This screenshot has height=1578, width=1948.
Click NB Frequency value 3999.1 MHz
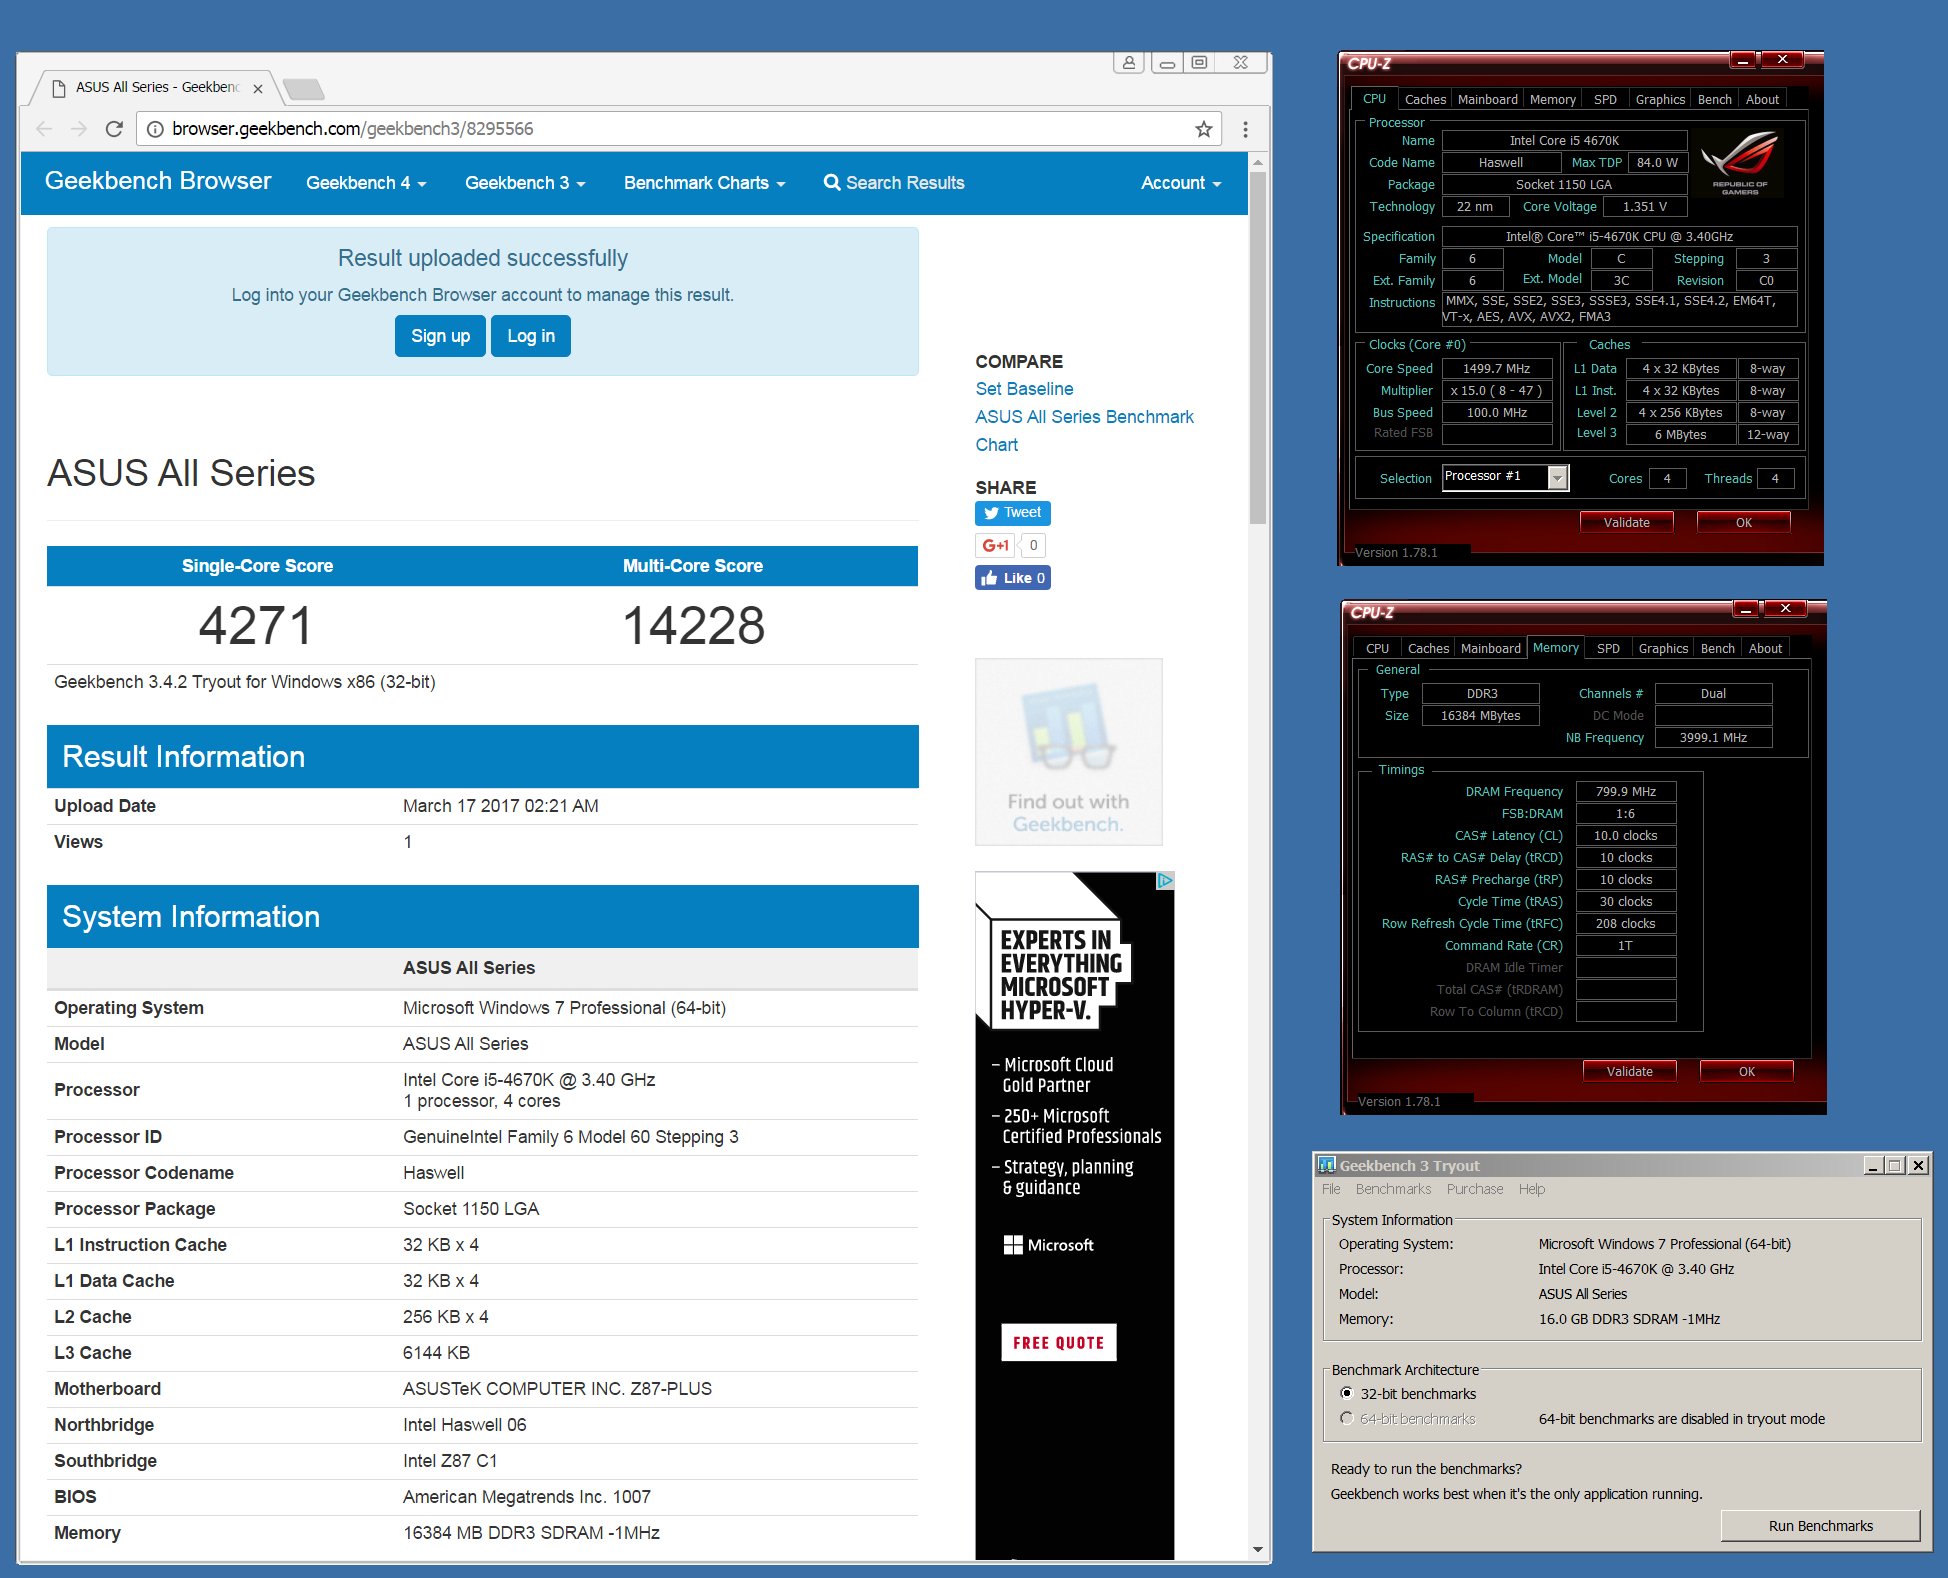(x=1713, y=737)
